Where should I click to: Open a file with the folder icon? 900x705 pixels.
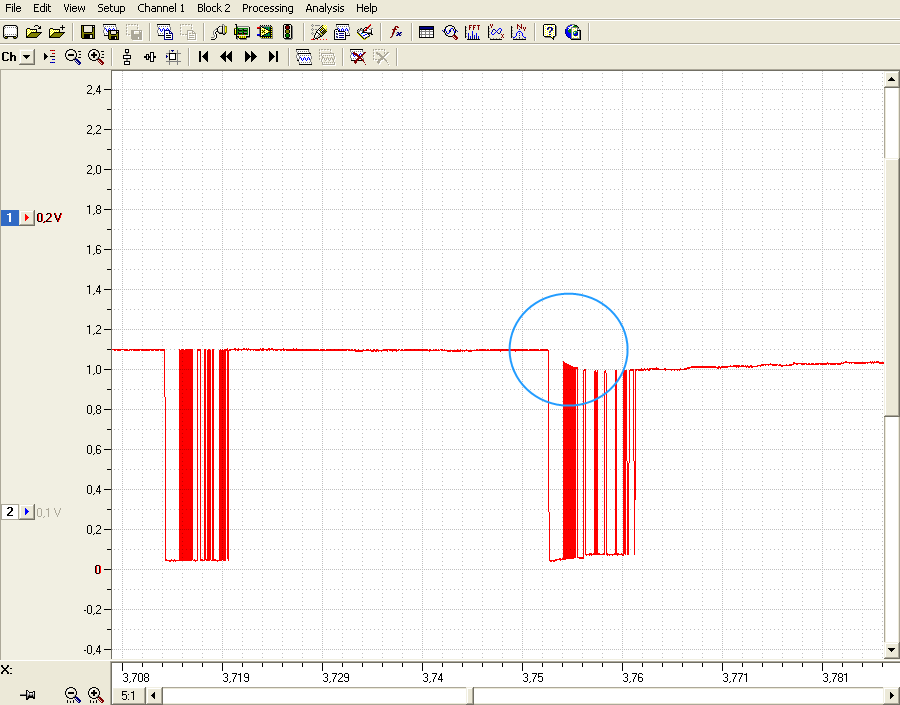(x=34, y=32)
